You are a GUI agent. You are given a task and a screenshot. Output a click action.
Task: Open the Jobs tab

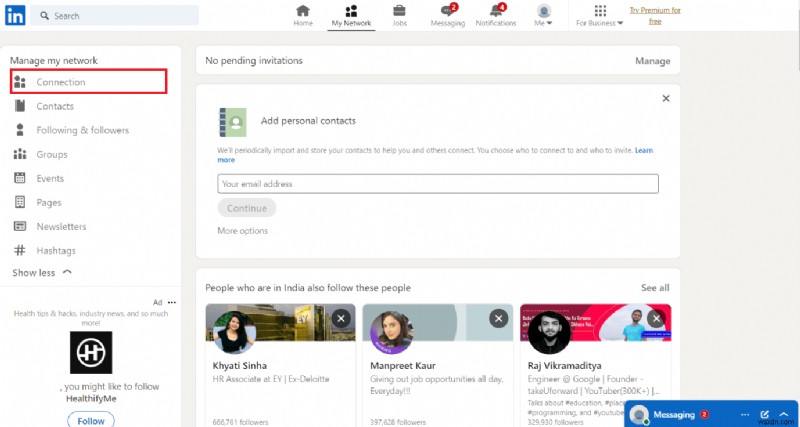[399, 16]
